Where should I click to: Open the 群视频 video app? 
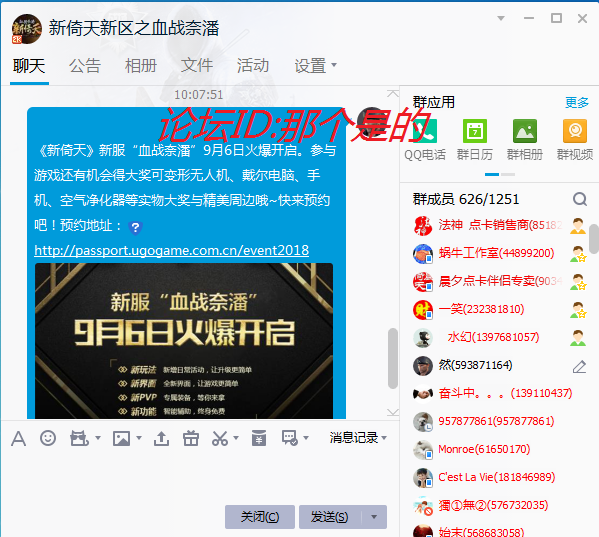point(575,139)
